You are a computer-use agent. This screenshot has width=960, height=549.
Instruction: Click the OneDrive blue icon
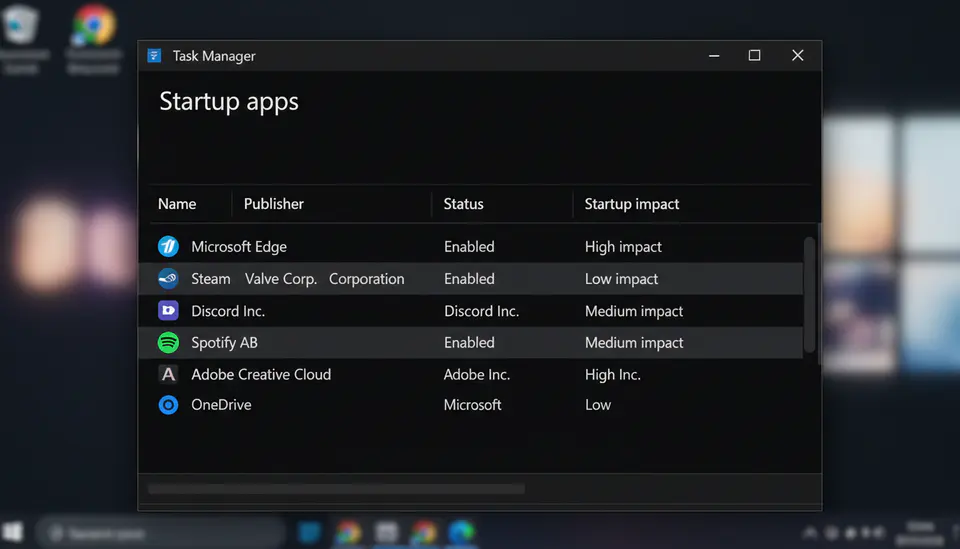click(x=168, y=405)
